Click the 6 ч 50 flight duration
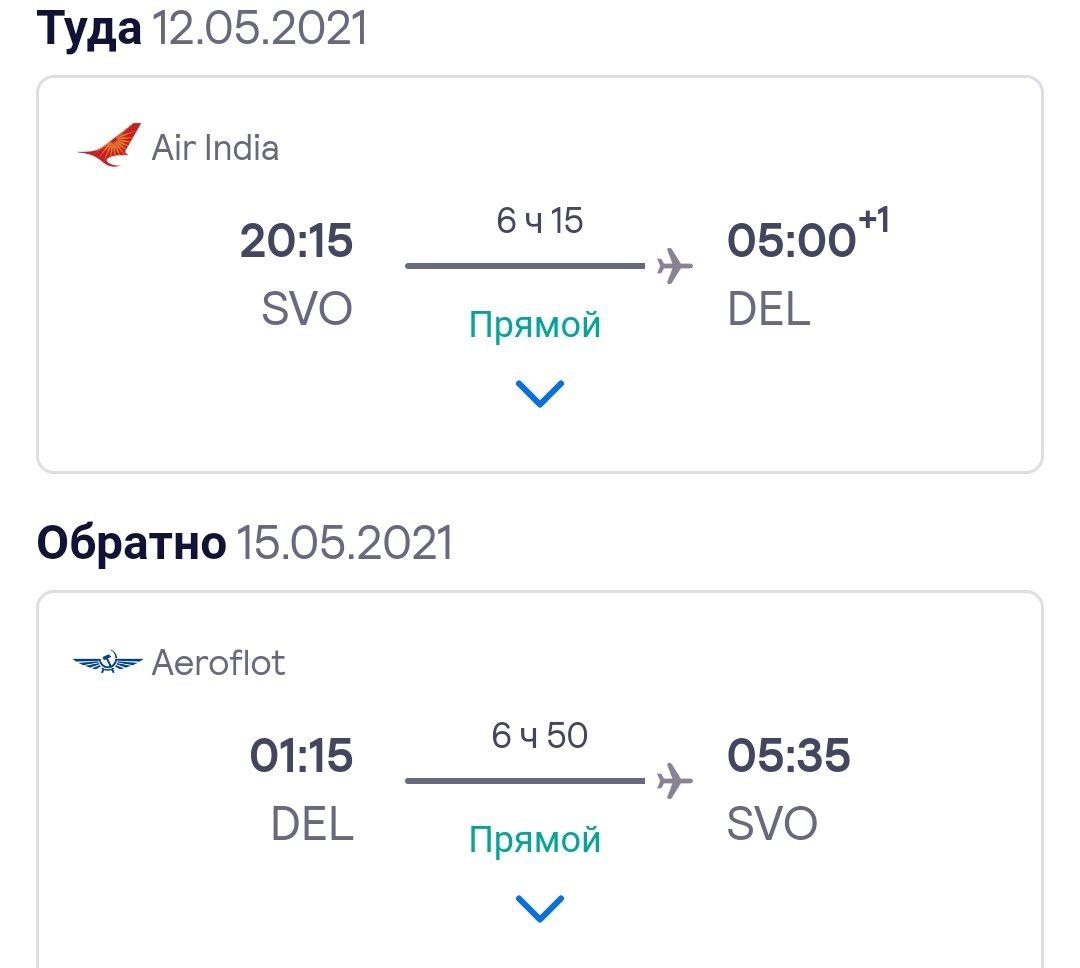 [x=539, y=736]
